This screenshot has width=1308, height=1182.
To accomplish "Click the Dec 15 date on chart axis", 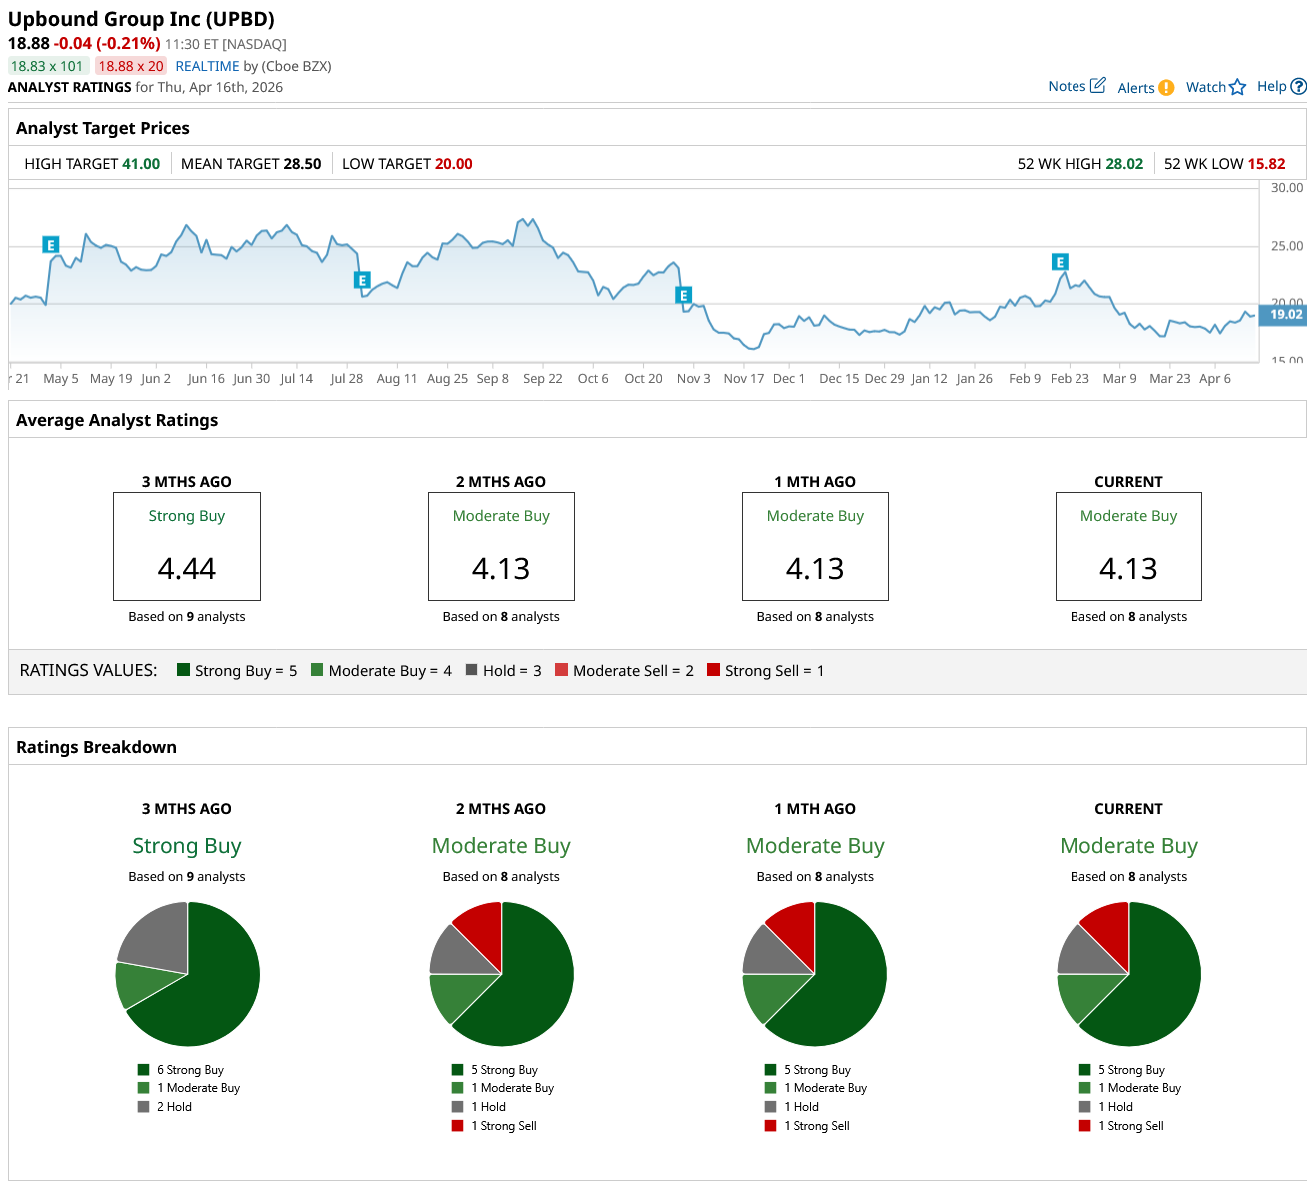I will [839, 379].
